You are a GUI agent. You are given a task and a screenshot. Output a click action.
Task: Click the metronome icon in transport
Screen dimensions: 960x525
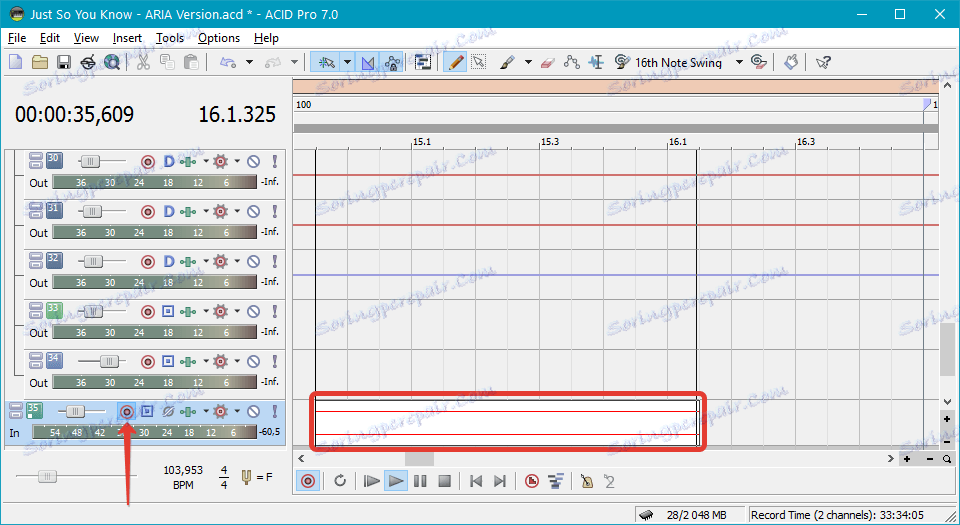coord(587,481)
